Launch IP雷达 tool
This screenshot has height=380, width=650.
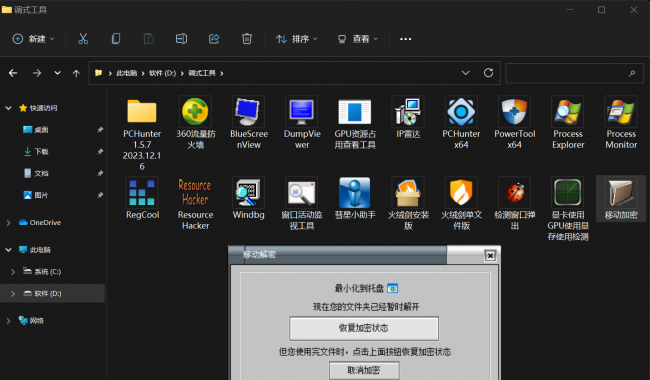(408, 111)
